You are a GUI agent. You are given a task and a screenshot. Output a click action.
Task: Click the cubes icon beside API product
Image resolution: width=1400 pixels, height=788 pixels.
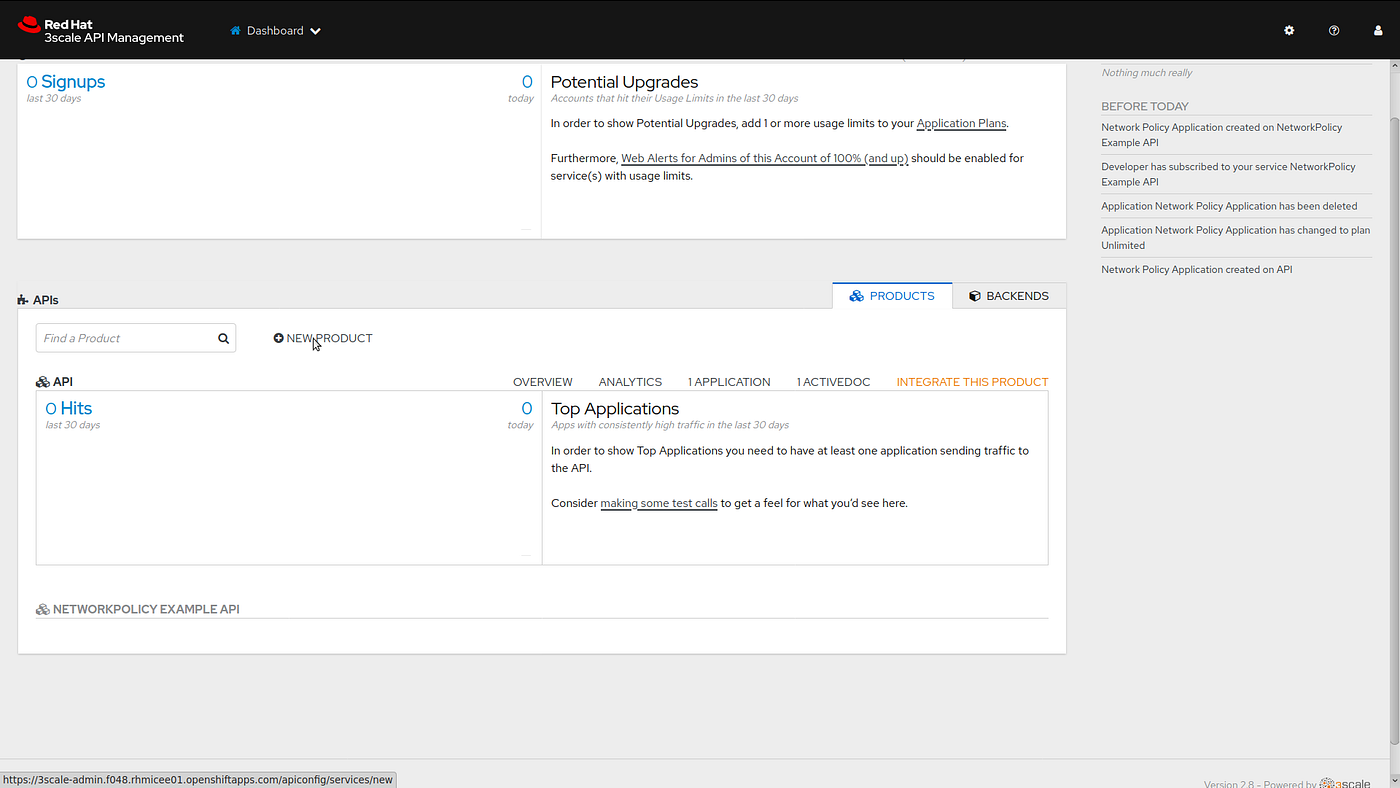(42, 382)
